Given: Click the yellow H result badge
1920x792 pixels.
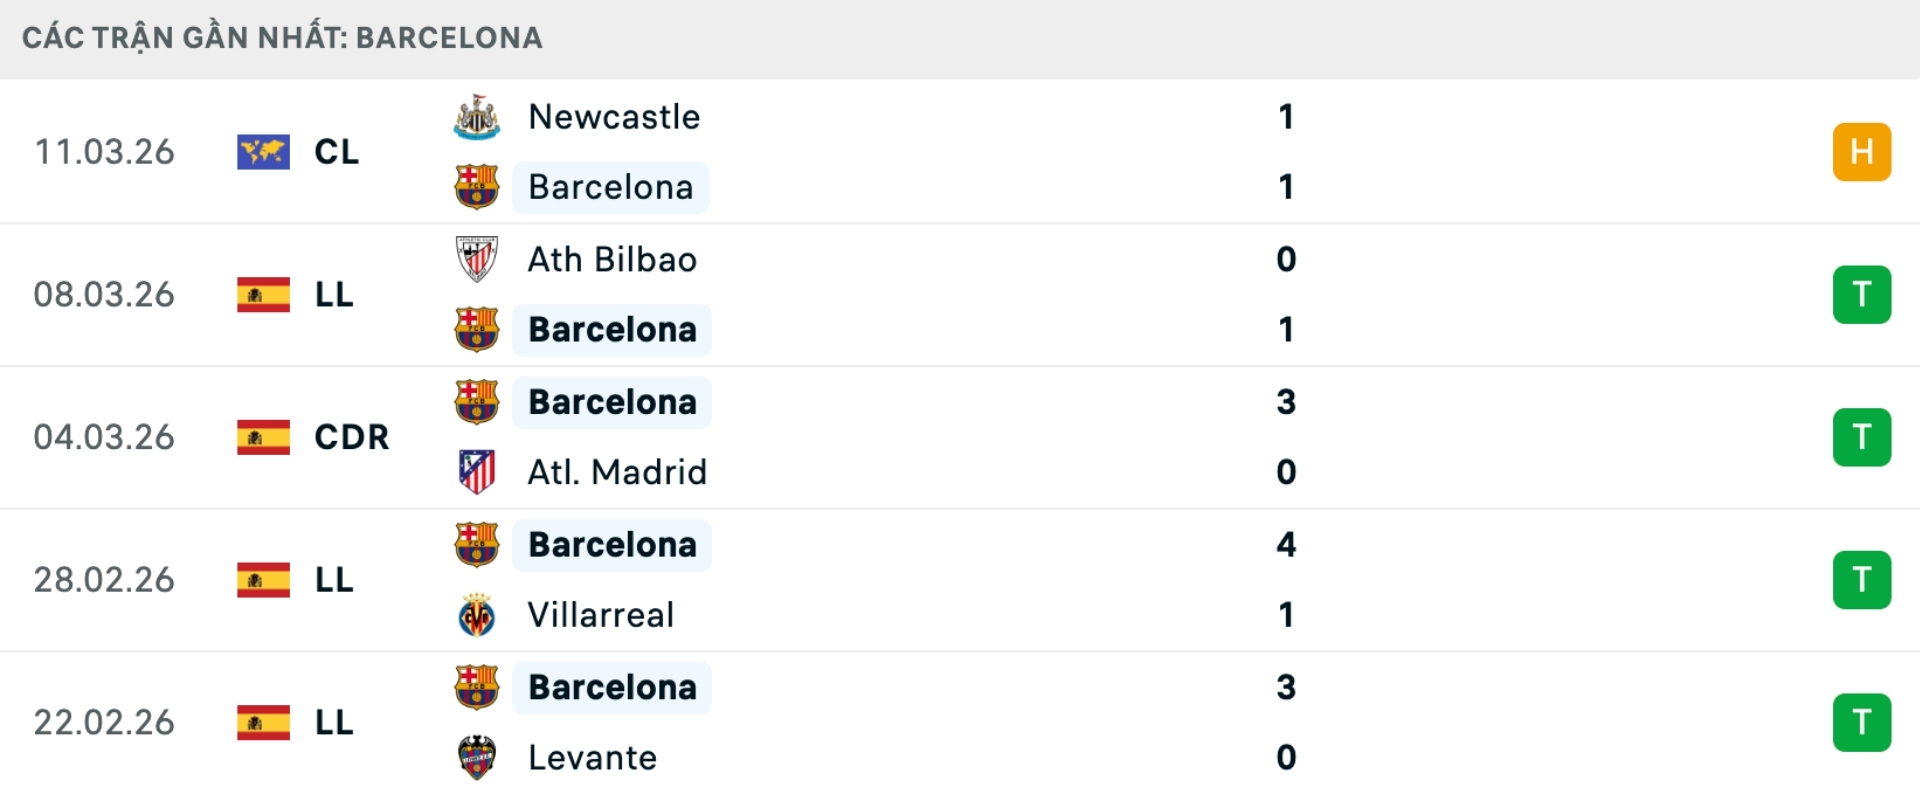Looking at the screenshot, I should pyautogui.click(x=1862, y=151).
